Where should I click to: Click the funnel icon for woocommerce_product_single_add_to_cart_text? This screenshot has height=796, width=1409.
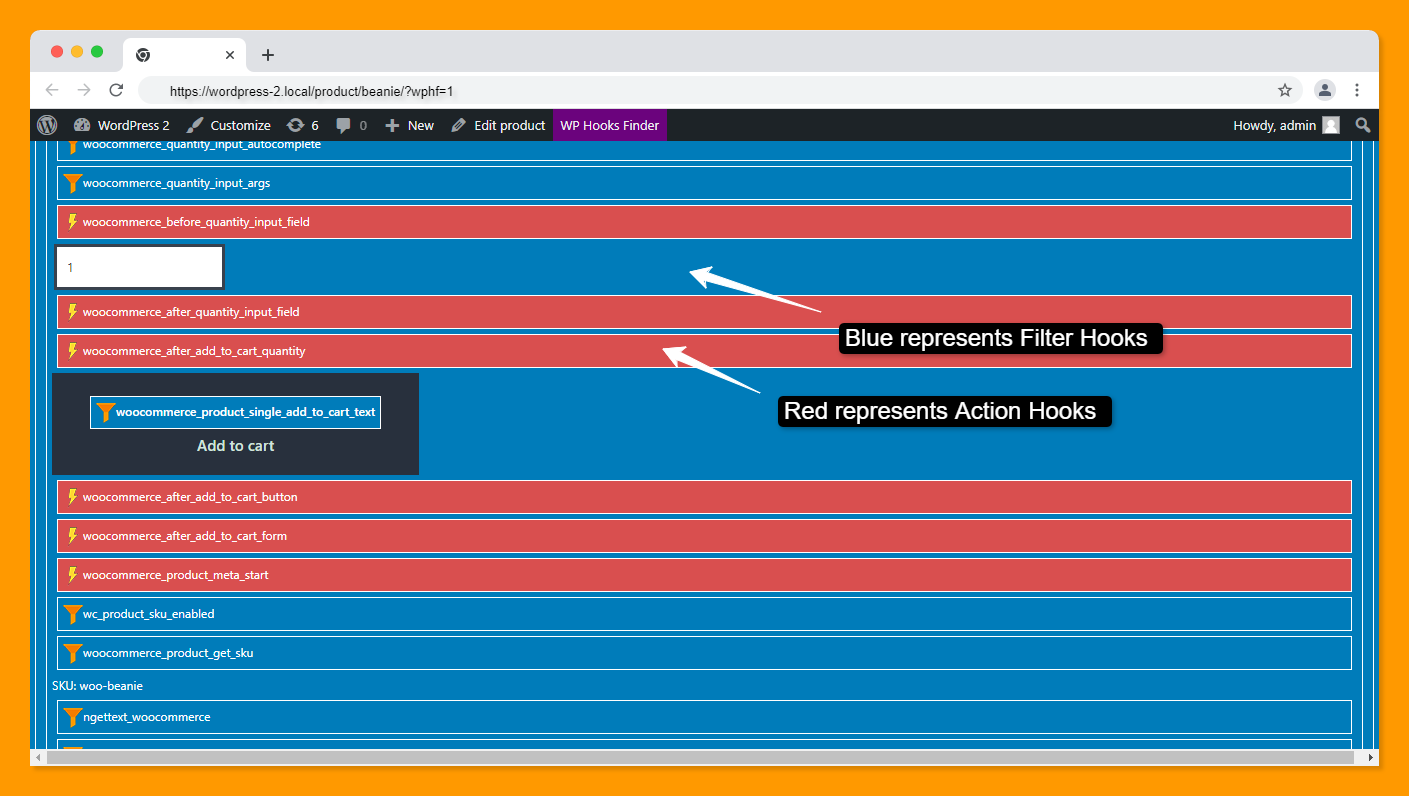105,412
